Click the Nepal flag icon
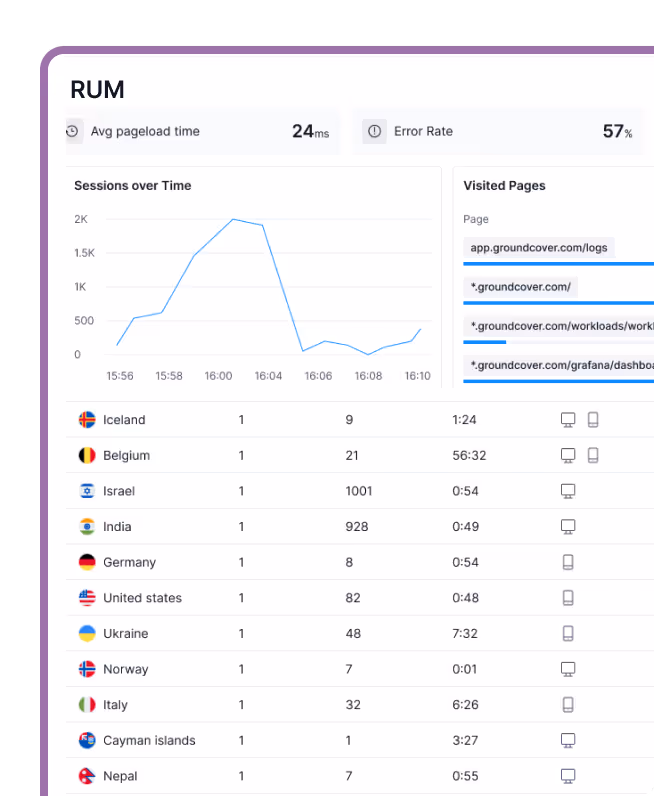Screen dimensions: 654x796 (x=87, y=776)
